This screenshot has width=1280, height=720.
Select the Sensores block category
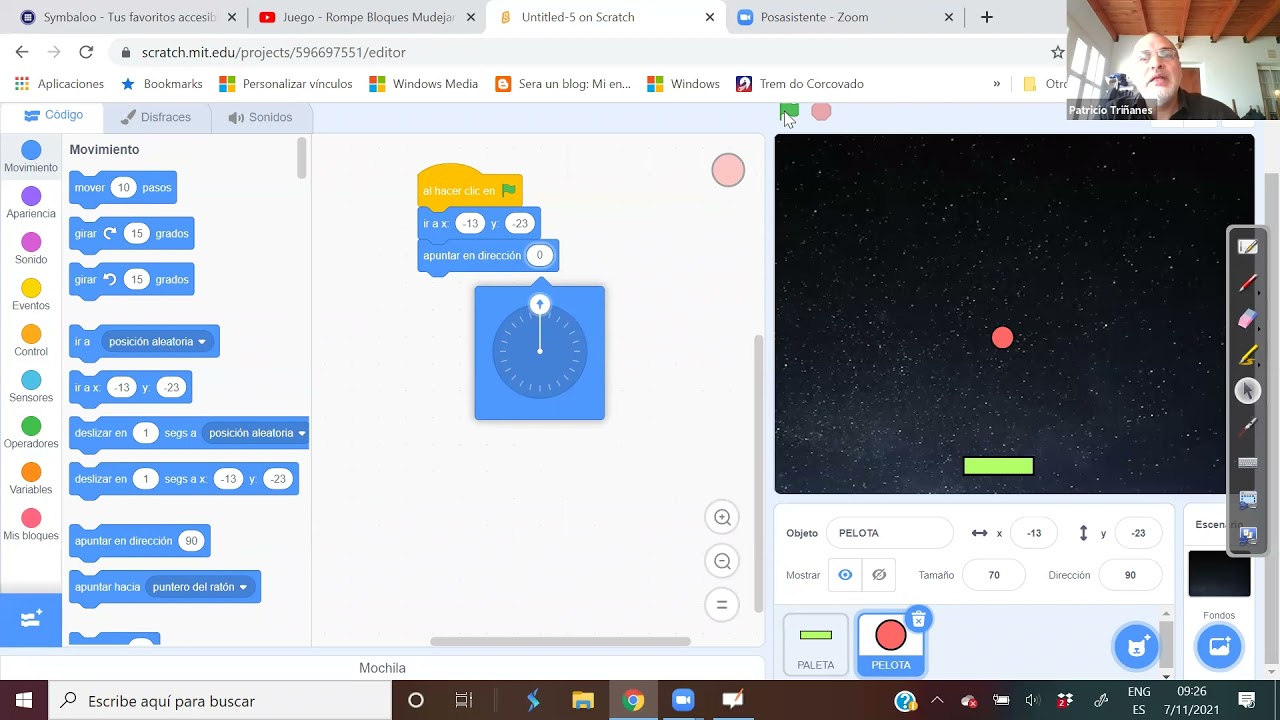point(31,387)
